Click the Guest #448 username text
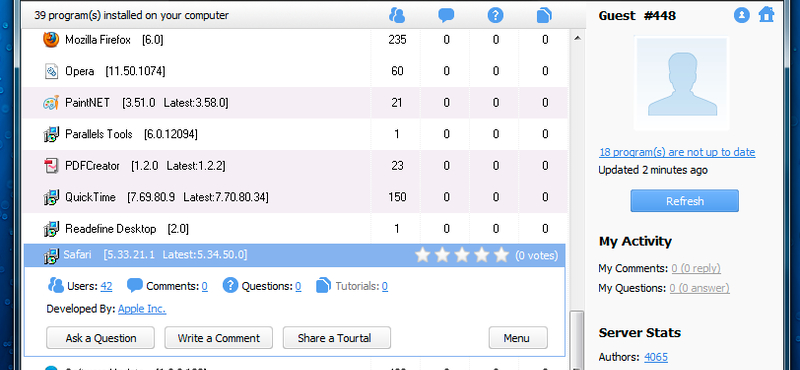800x370 pixels. point(637,15)
